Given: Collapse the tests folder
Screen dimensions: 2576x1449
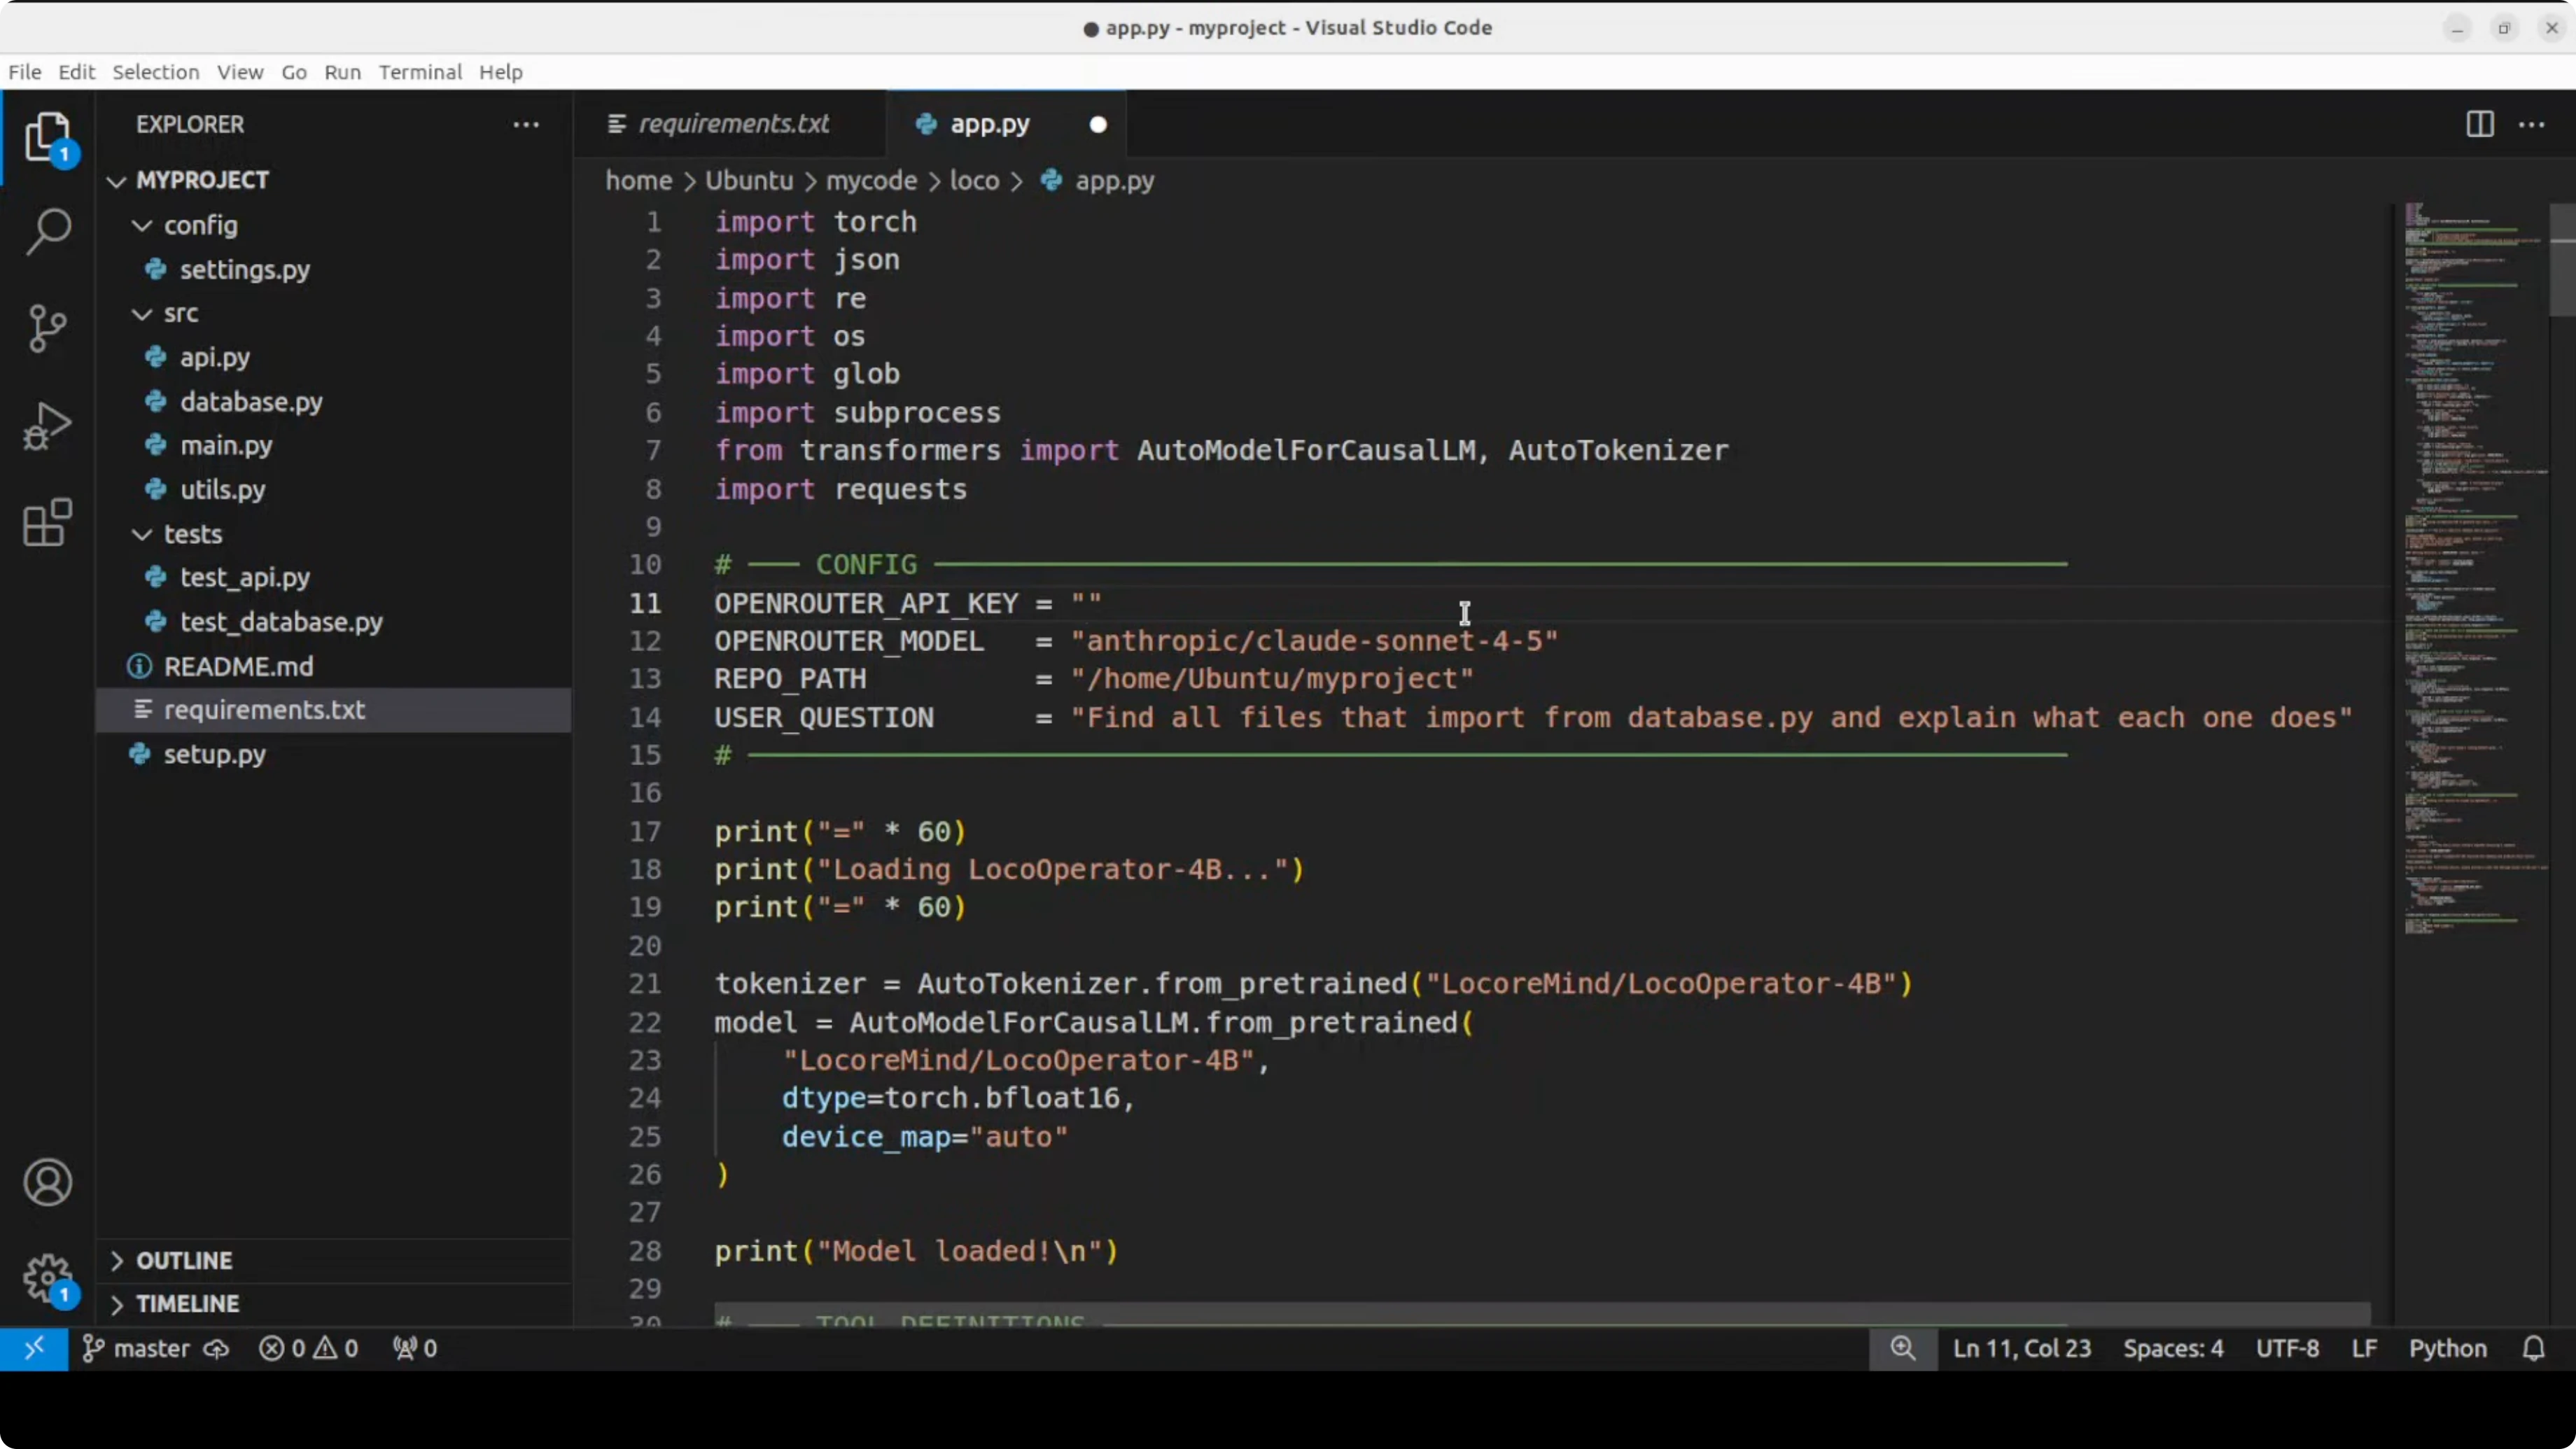Looking at the screenshot, I should click(x=192, y=534).
